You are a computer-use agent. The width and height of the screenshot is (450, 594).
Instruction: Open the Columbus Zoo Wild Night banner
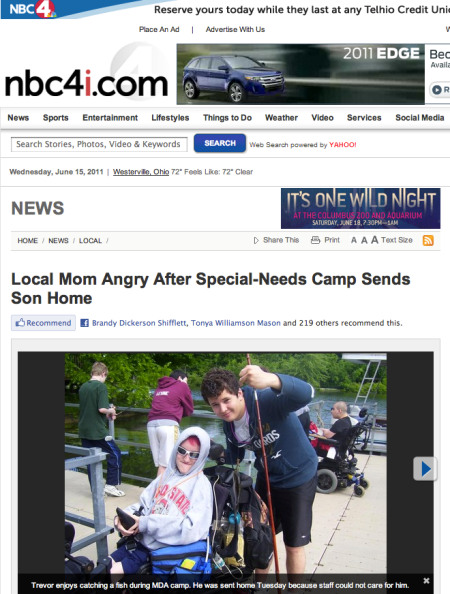click(x=361, y=208)
